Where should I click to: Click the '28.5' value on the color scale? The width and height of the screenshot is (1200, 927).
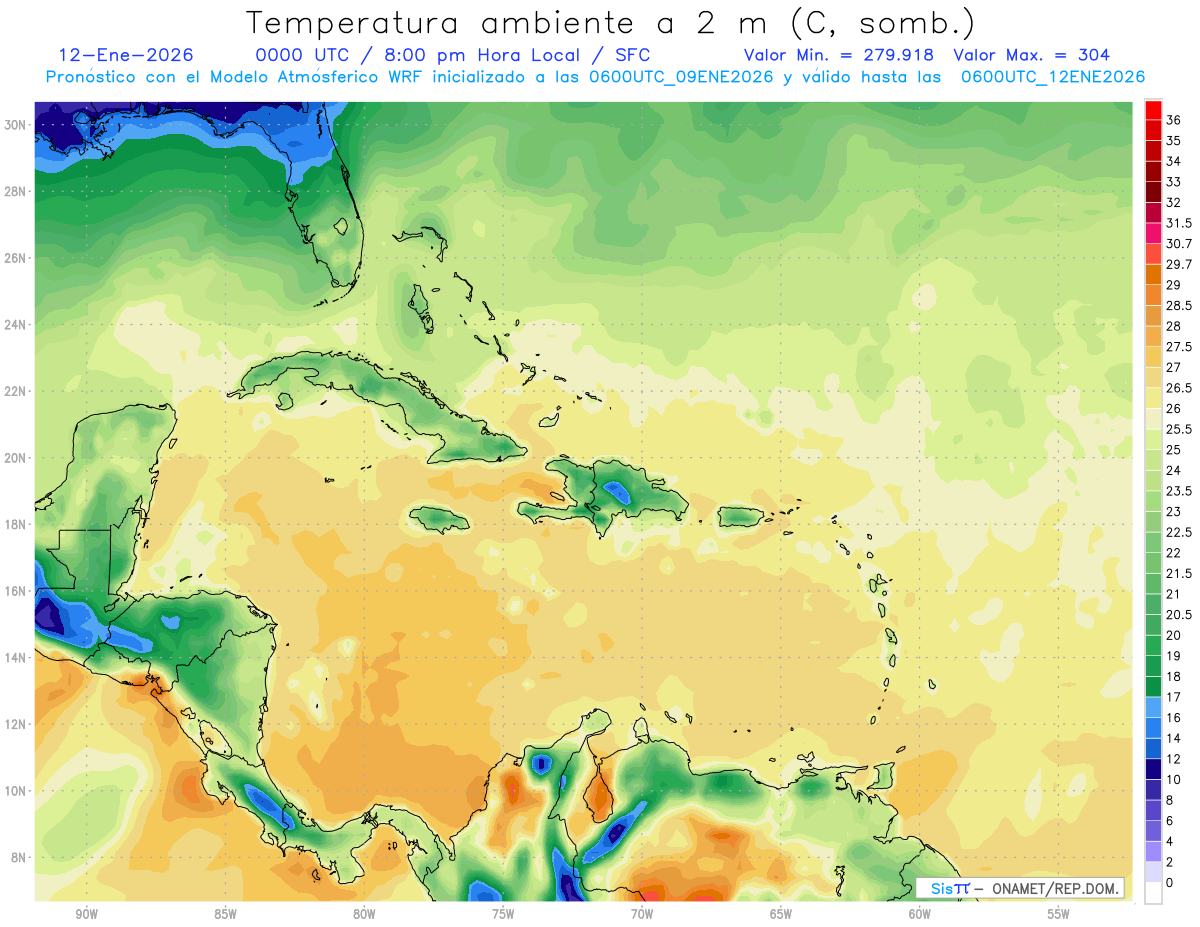click(x=1179, y=306)
